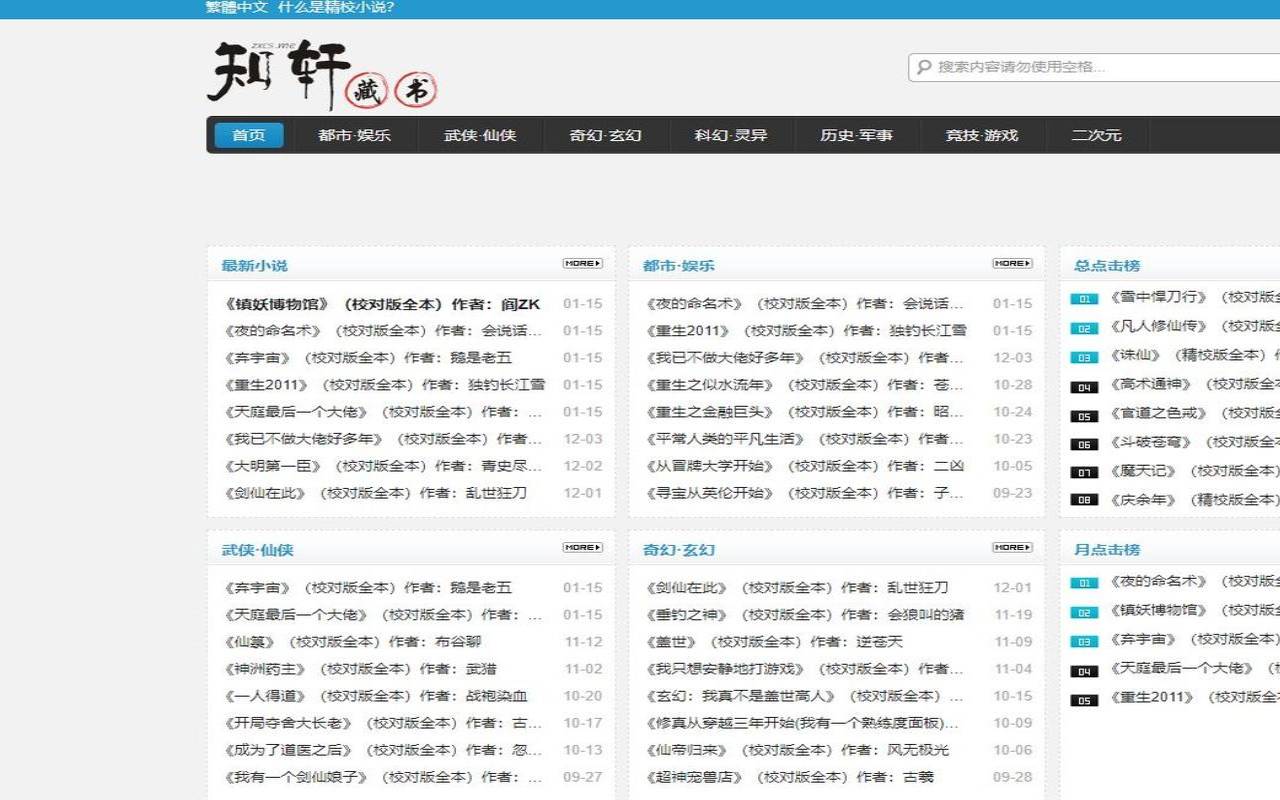
Task: Open 武侠·仙侠 section heading link
Action: tap(257, 549)
